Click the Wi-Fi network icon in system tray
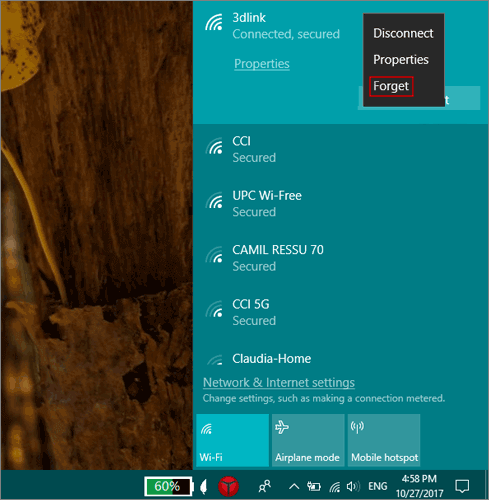489x500 pixels. tap(335, 487)
